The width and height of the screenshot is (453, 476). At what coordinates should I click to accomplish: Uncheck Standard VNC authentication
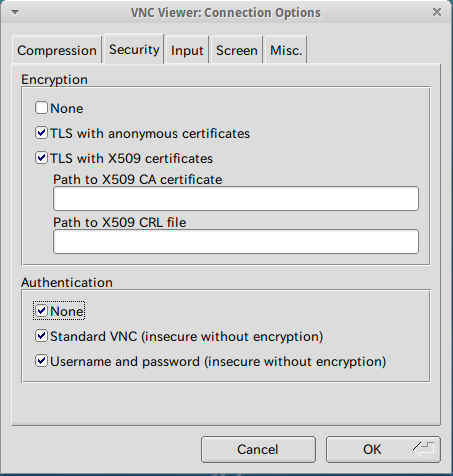coord(42,336)
